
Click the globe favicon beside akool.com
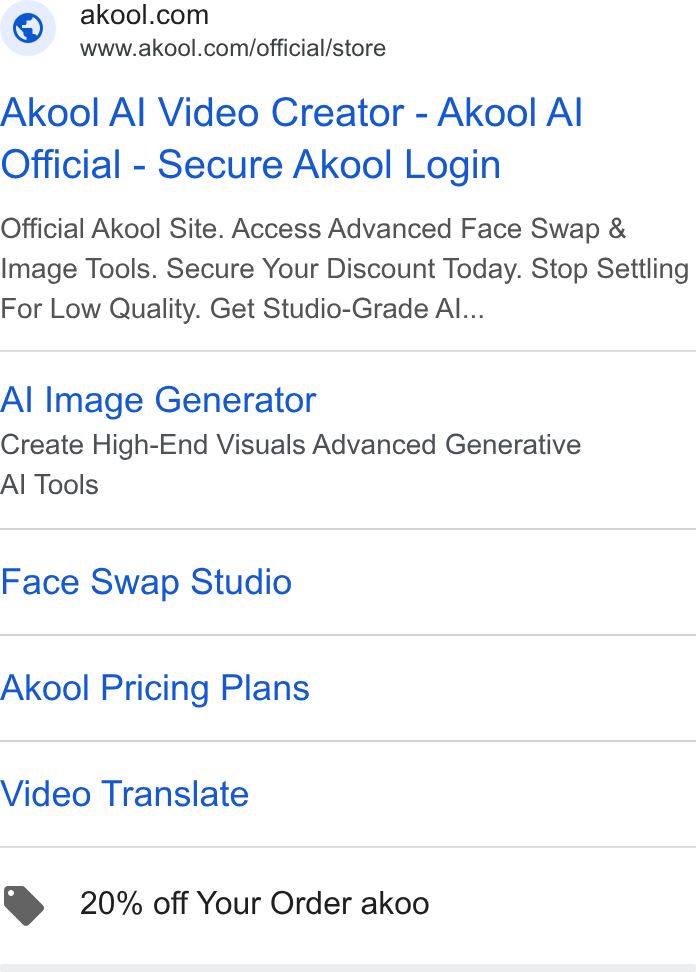click(28, 28)
